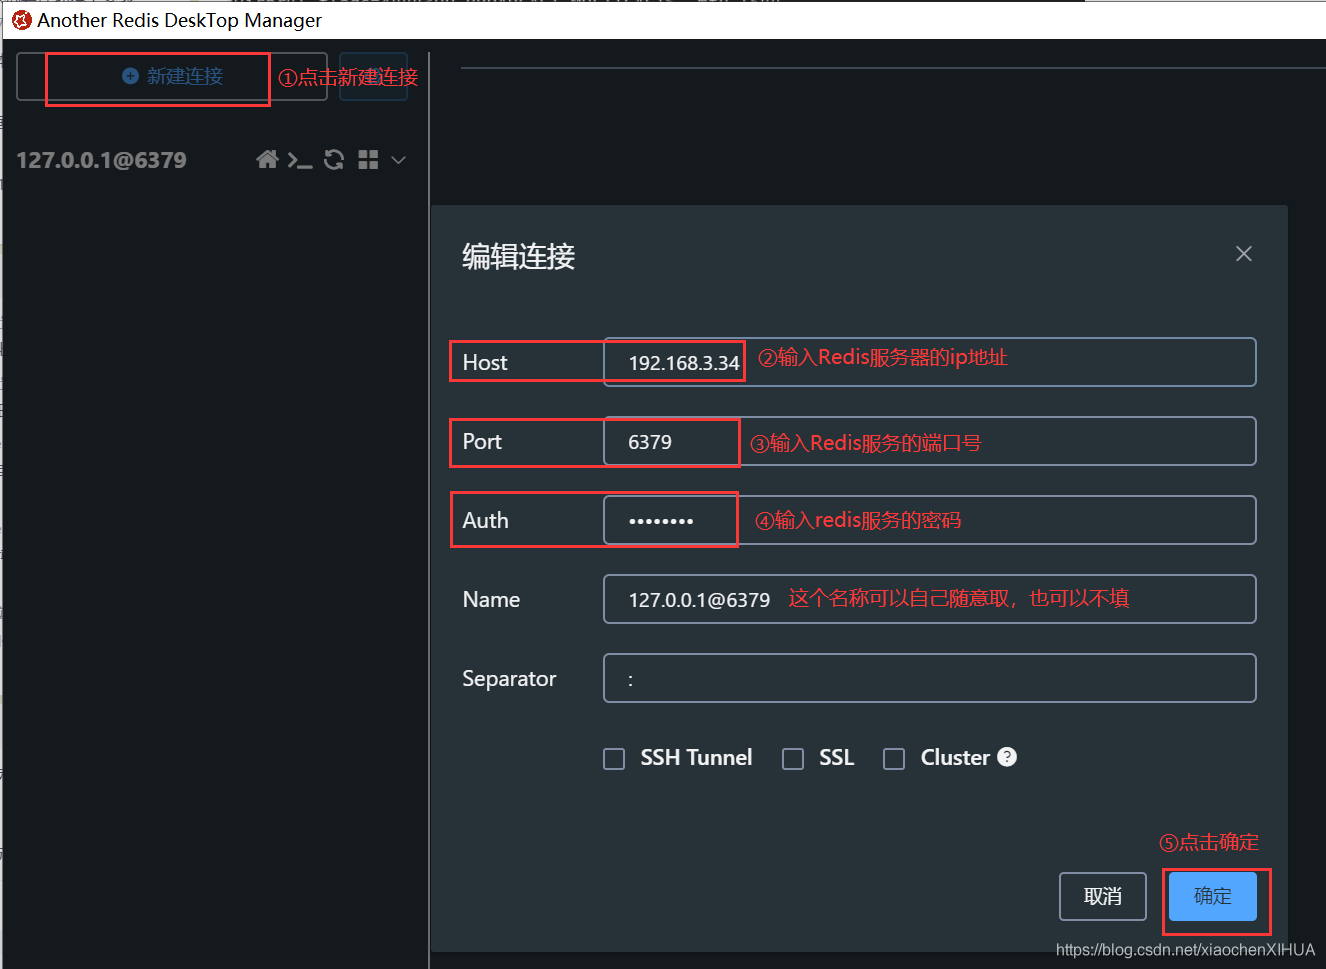
Task: Show the help tooltip icon next to Cluster
Action: tap(1007, 757)
